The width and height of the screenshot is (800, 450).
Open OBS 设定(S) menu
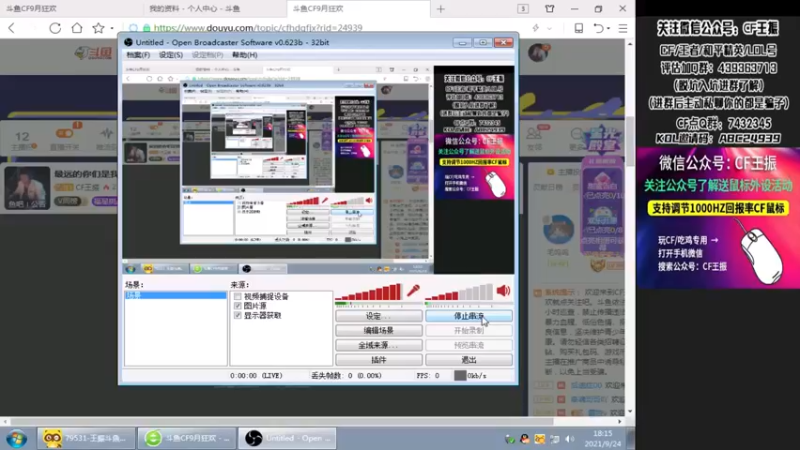pos(170,55)
